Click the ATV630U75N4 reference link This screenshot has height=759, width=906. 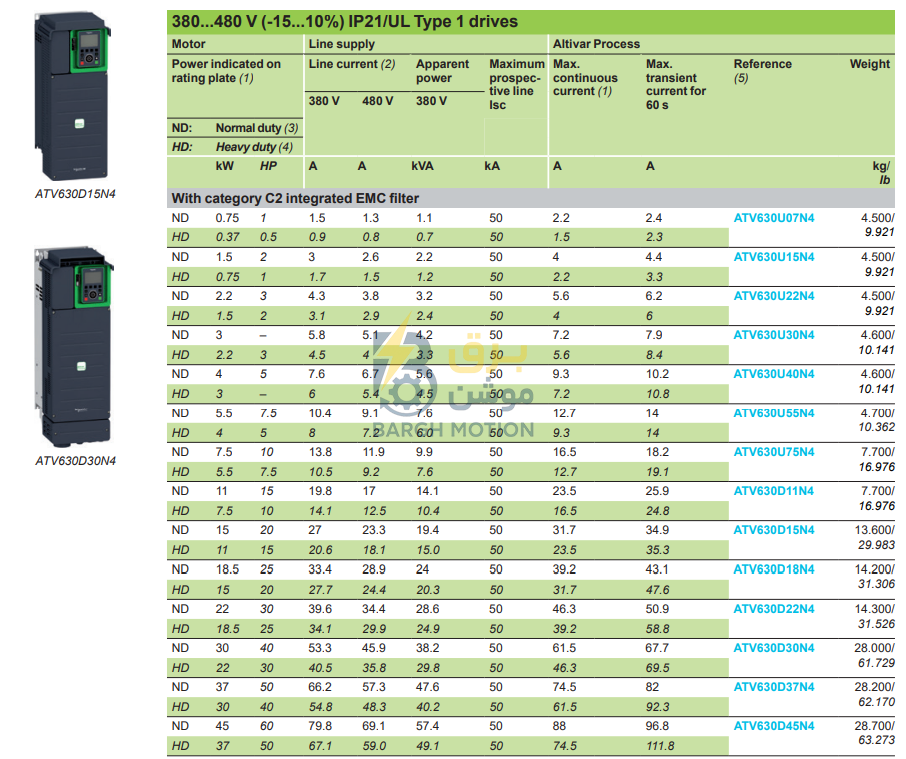point(774,452)
